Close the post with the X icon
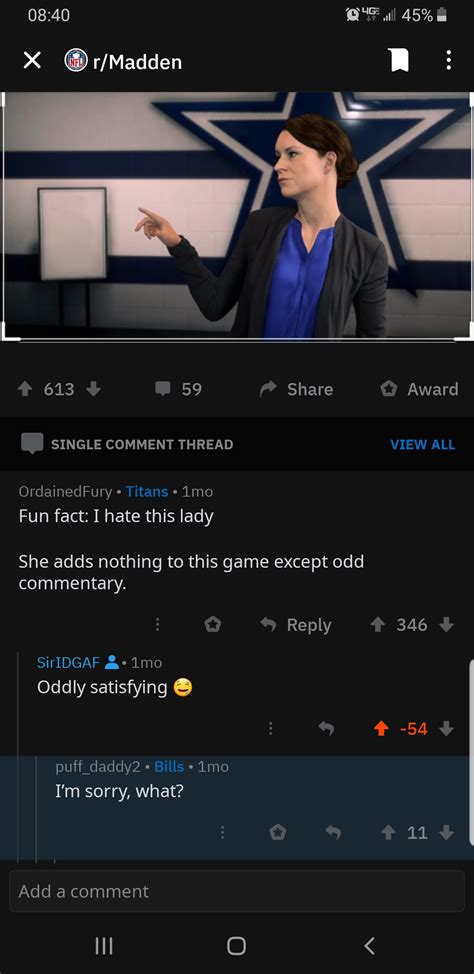The width and height of the screenshot is (474, 974). click(x=32, y=60)
